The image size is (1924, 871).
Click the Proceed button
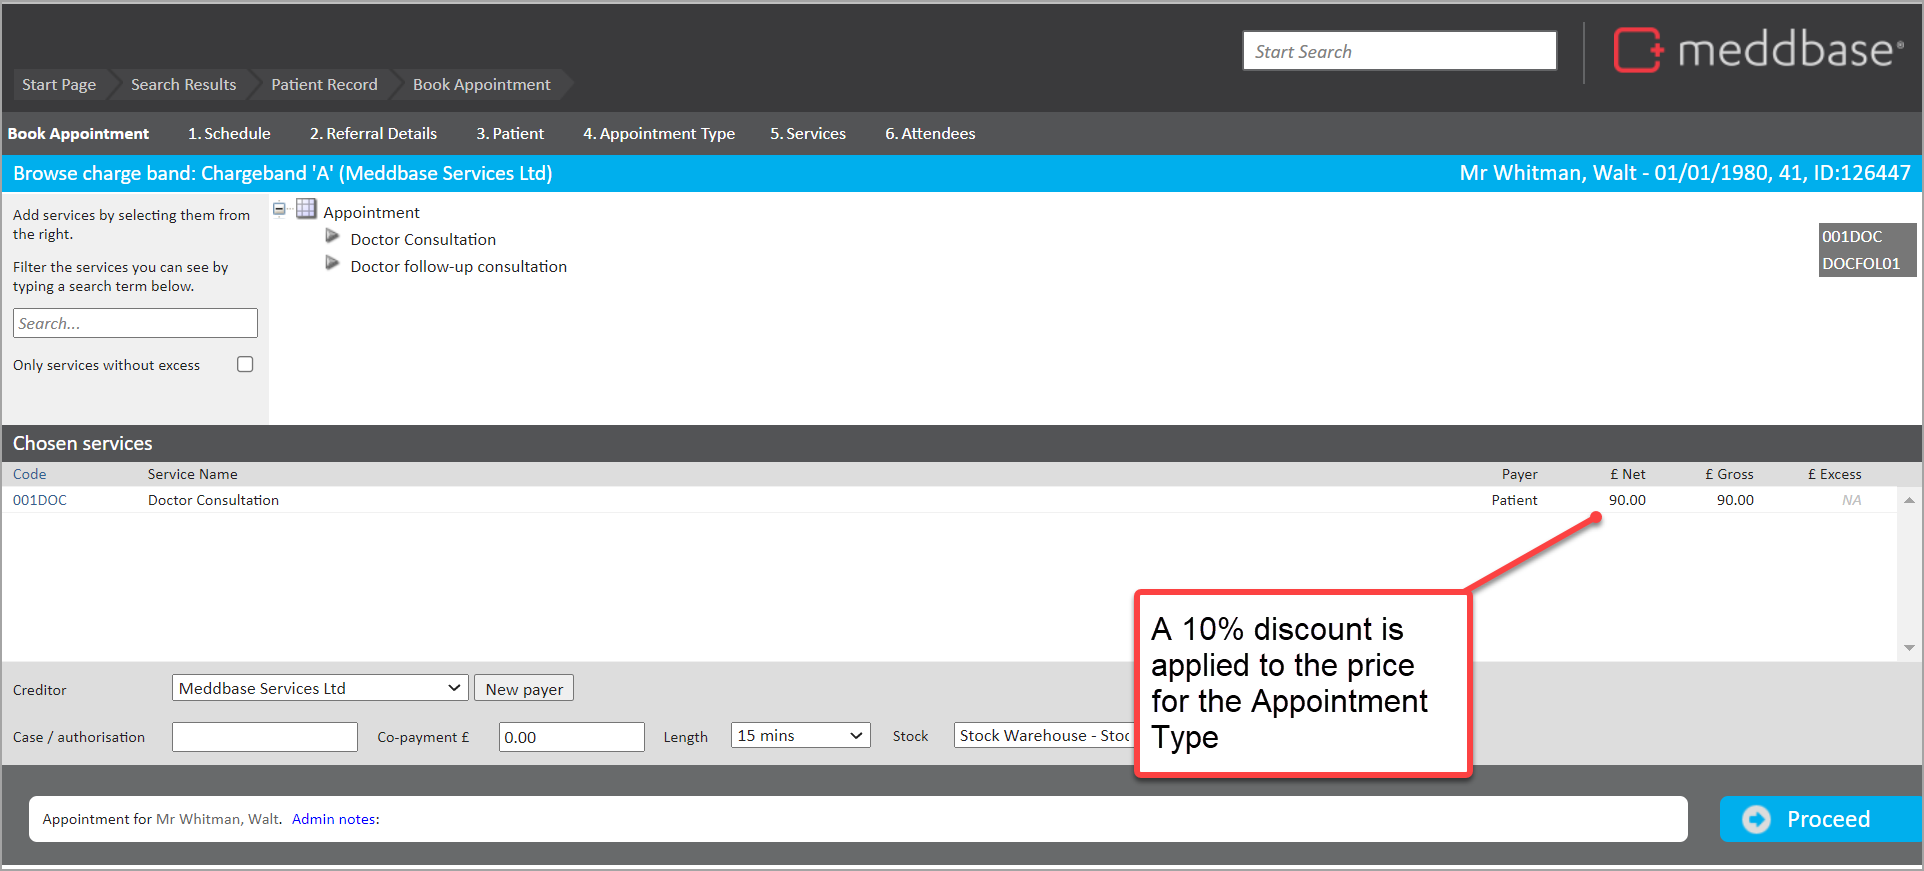point(1820,819)
